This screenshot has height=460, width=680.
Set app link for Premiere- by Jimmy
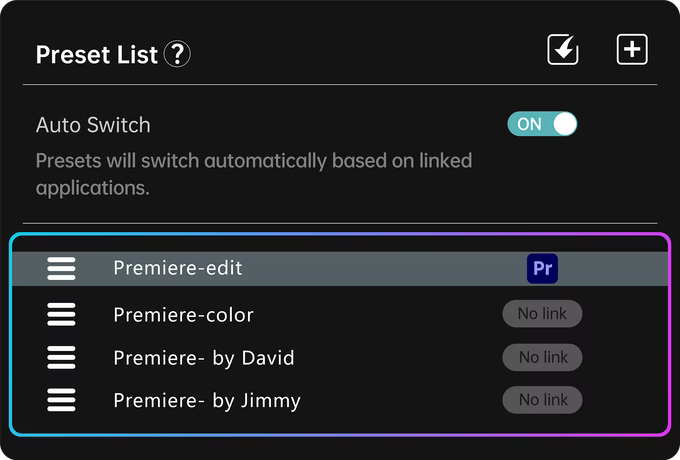coord(542,400)
